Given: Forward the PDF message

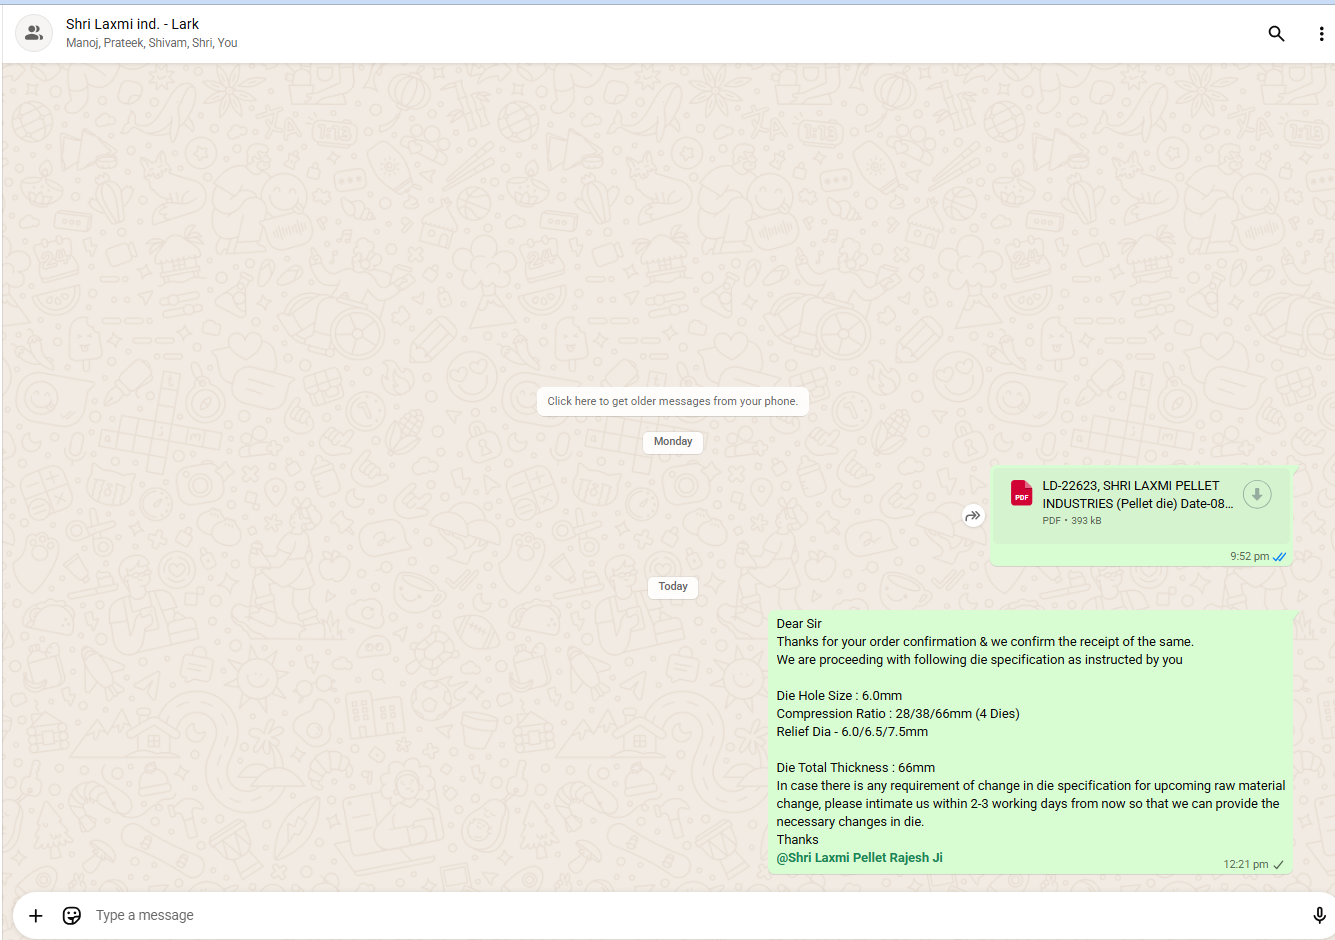Looking at the screenshot, I should (x=973, y=516).
